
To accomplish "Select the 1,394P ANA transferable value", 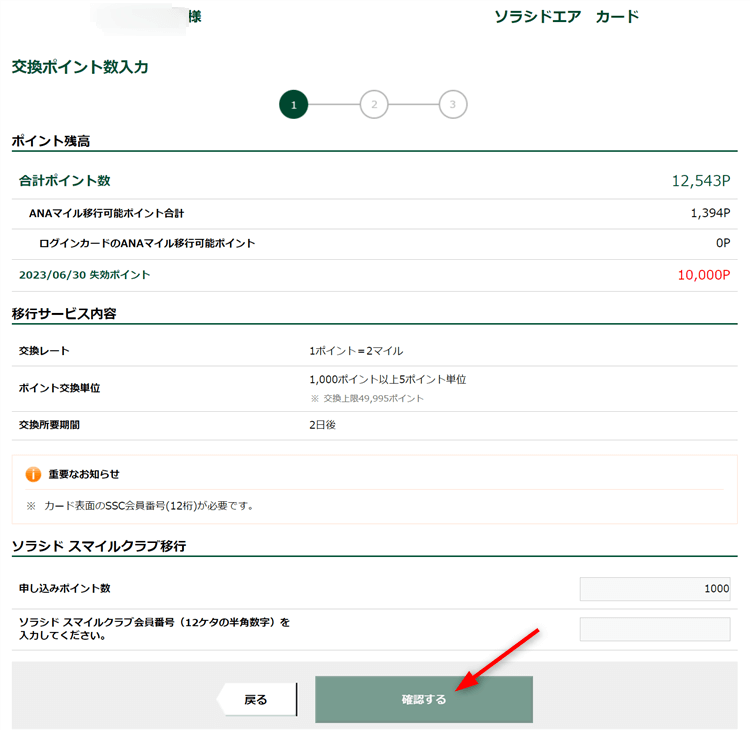I will (x=709, y=213).
